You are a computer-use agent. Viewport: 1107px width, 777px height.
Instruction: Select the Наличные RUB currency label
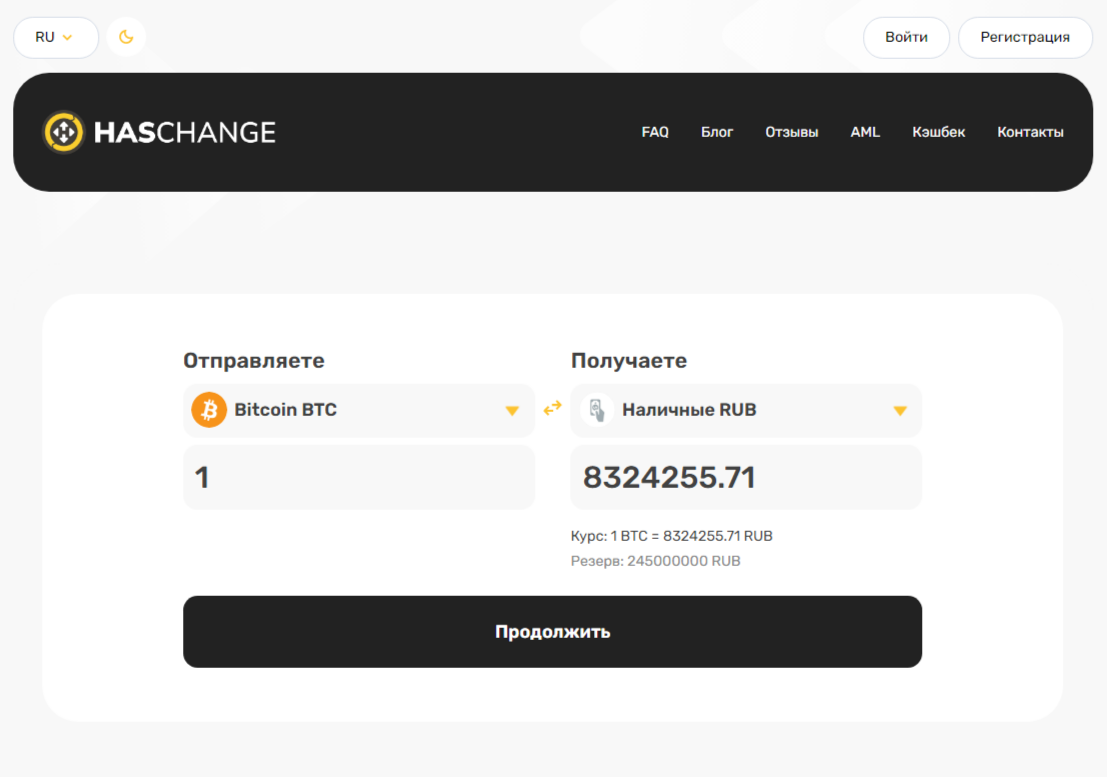(689, 410)
